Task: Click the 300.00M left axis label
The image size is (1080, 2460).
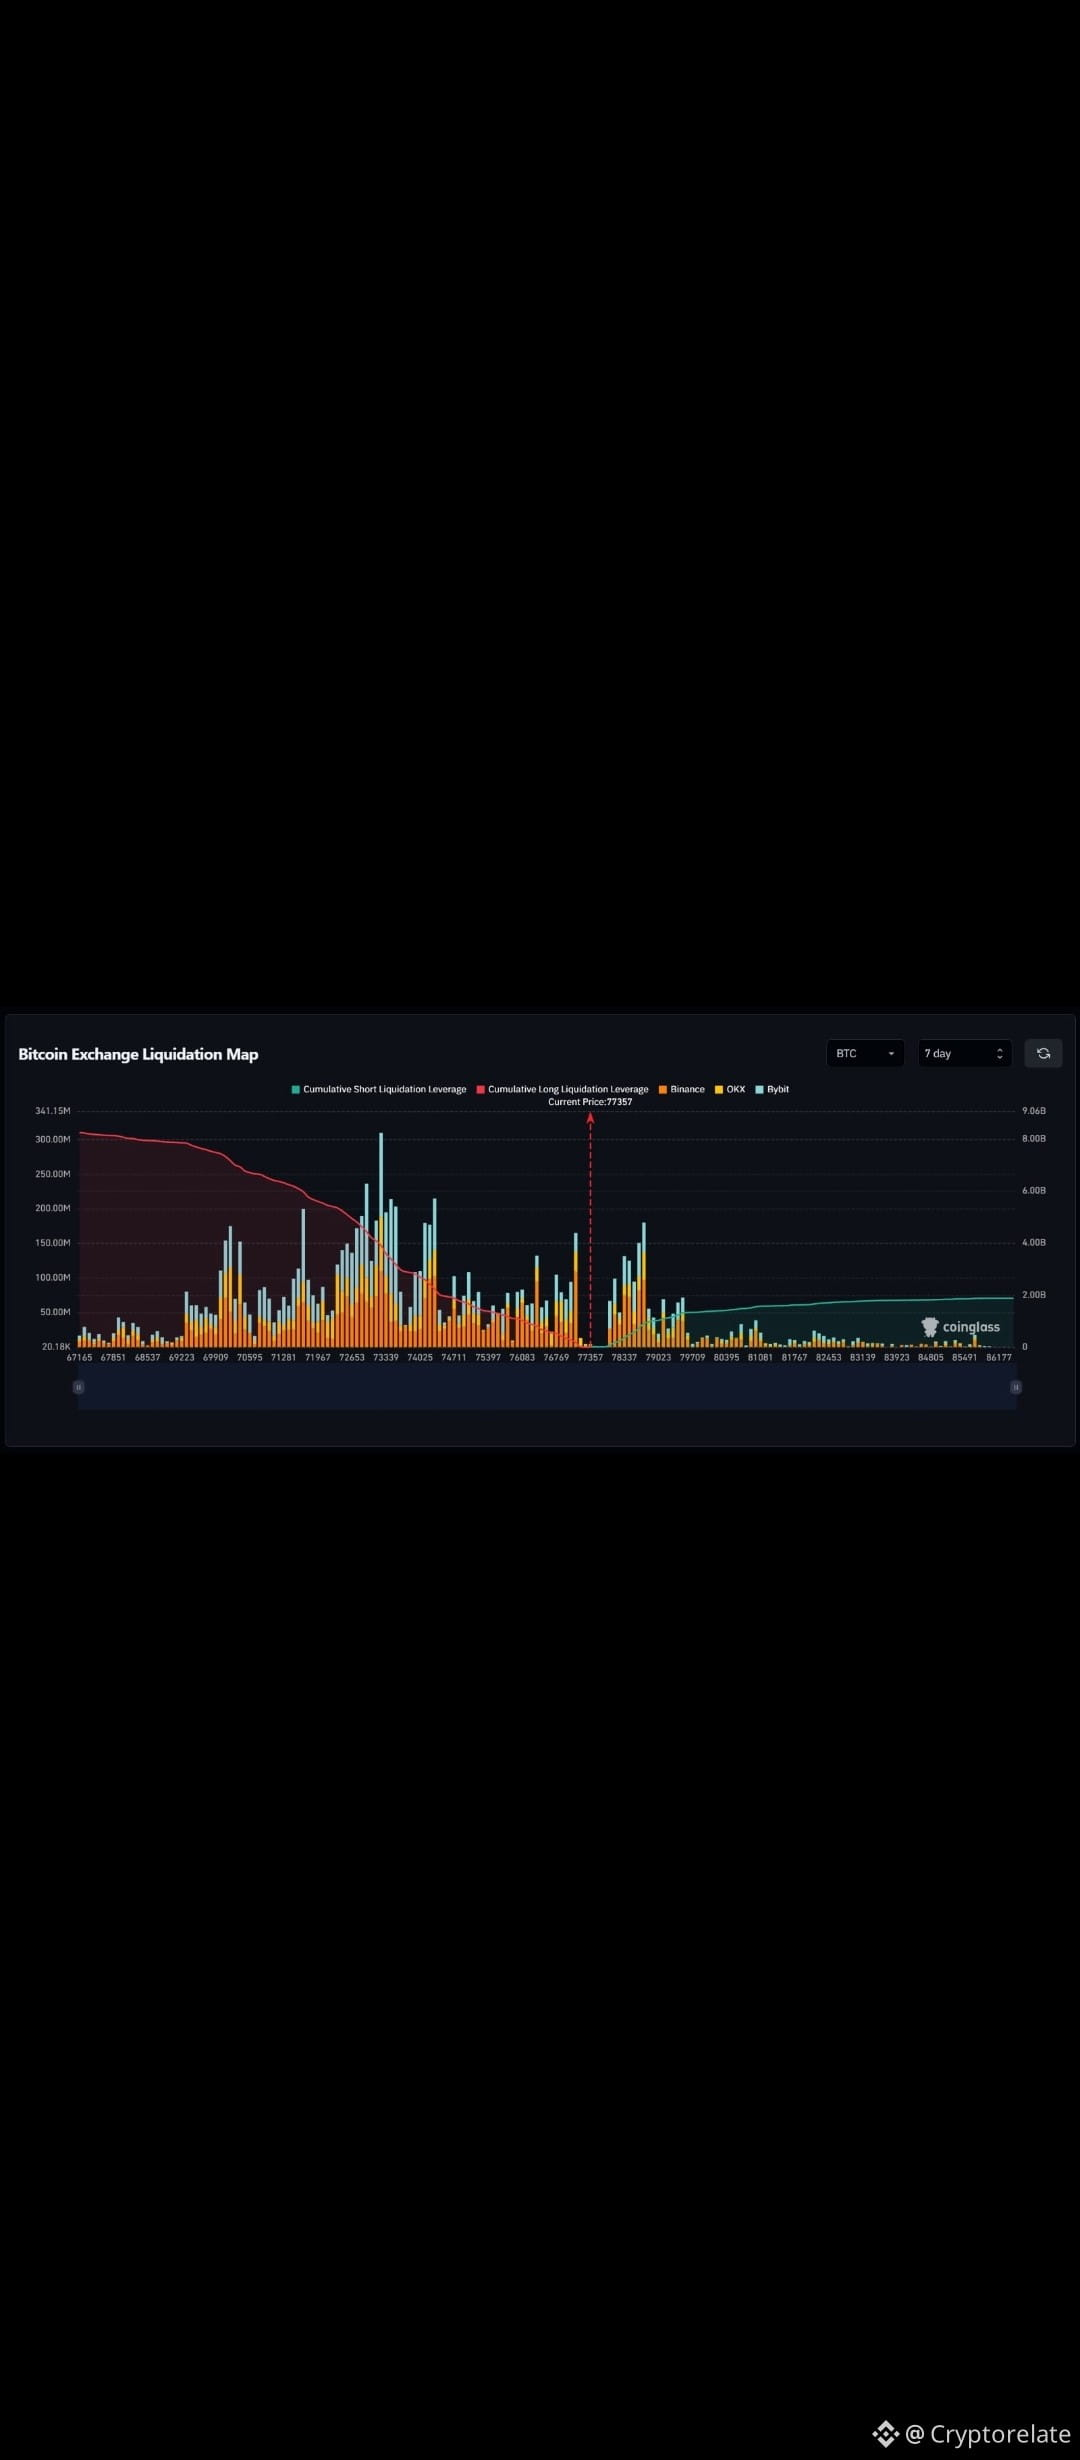Action: [x=53, y=1139]
